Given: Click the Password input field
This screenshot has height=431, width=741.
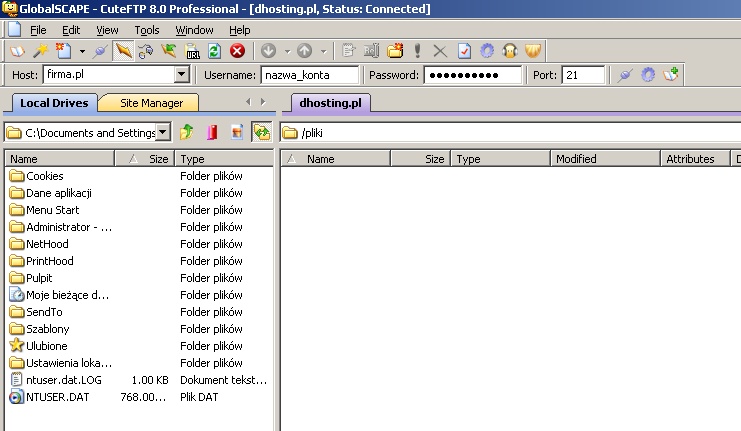Looking at the screenshot, I should point(473,75).
